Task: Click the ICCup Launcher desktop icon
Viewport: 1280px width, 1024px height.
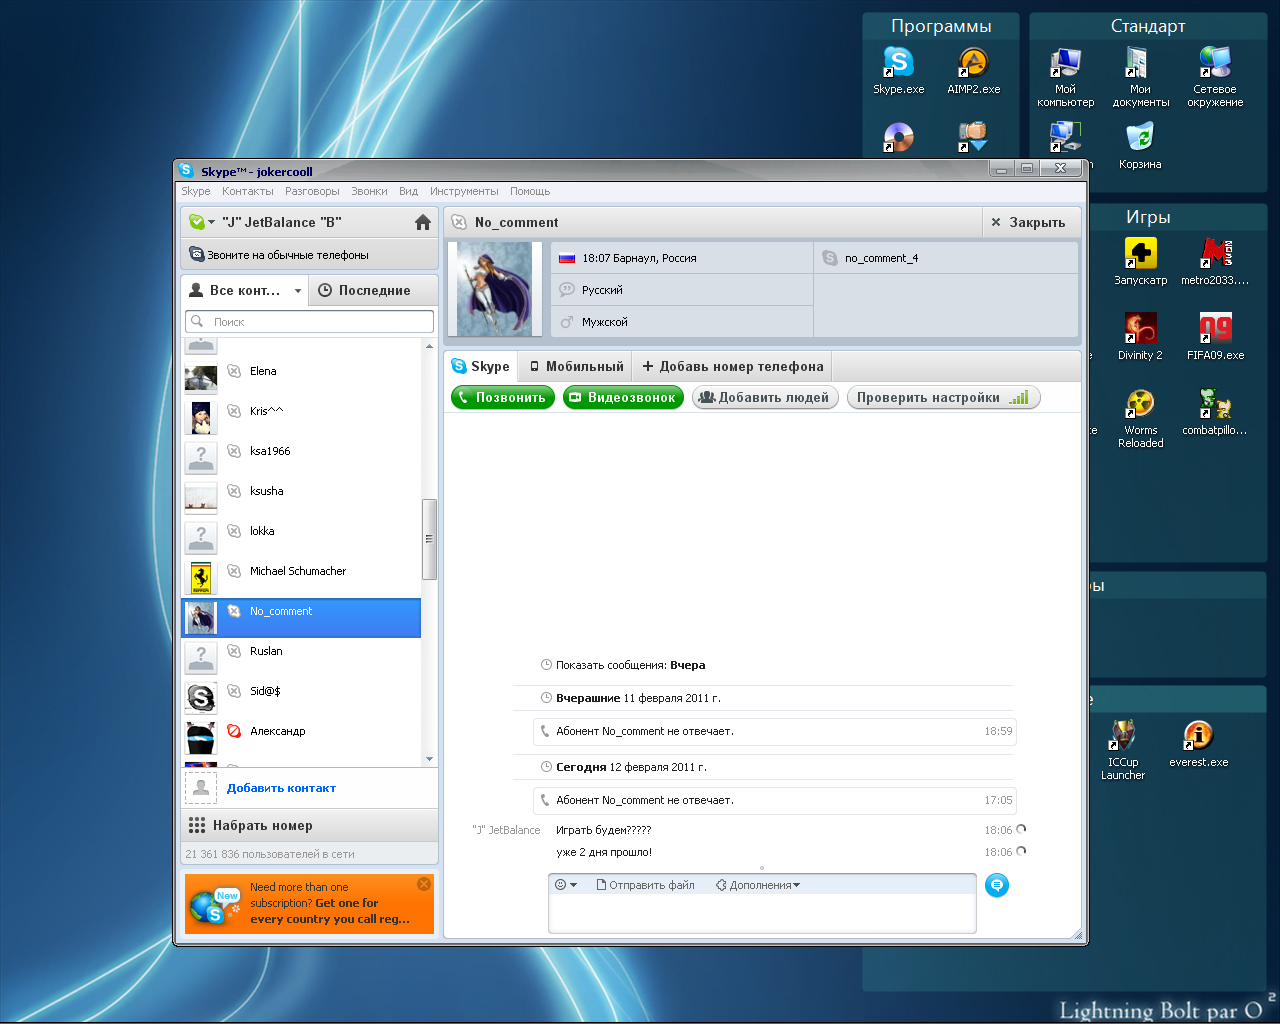Action: pyautogui.click(x=1122, y=750)
